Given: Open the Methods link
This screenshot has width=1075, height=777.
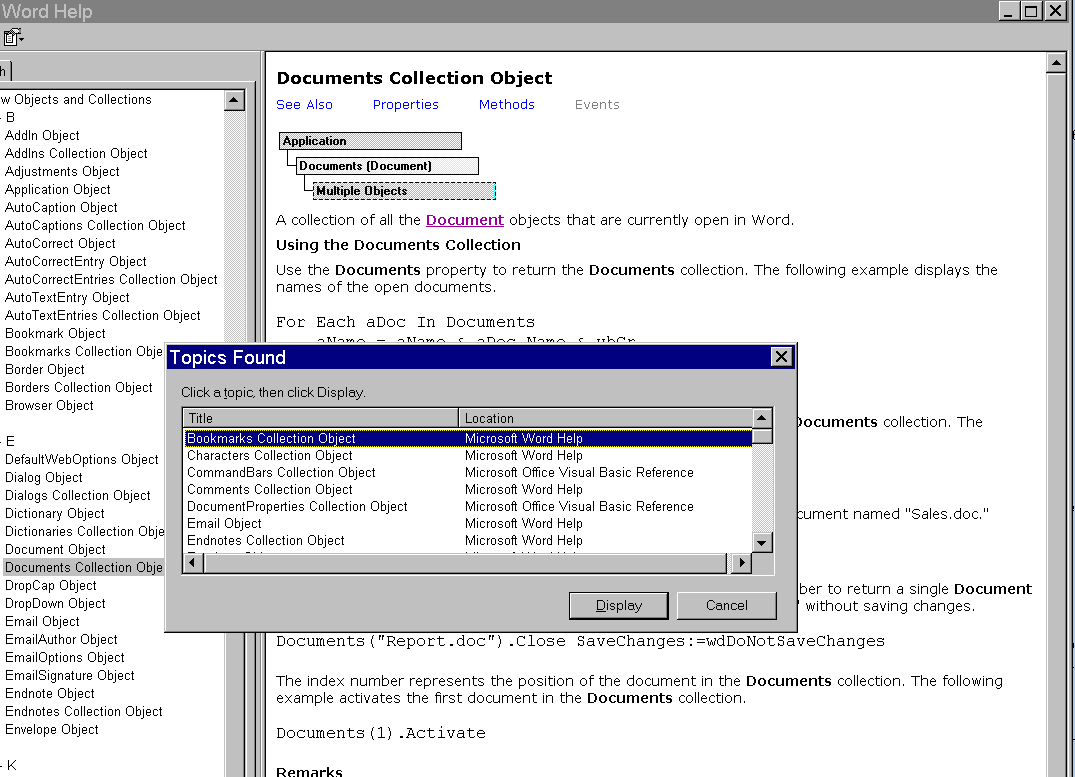Looking at the screenshot, I should (x=506, y=105).
